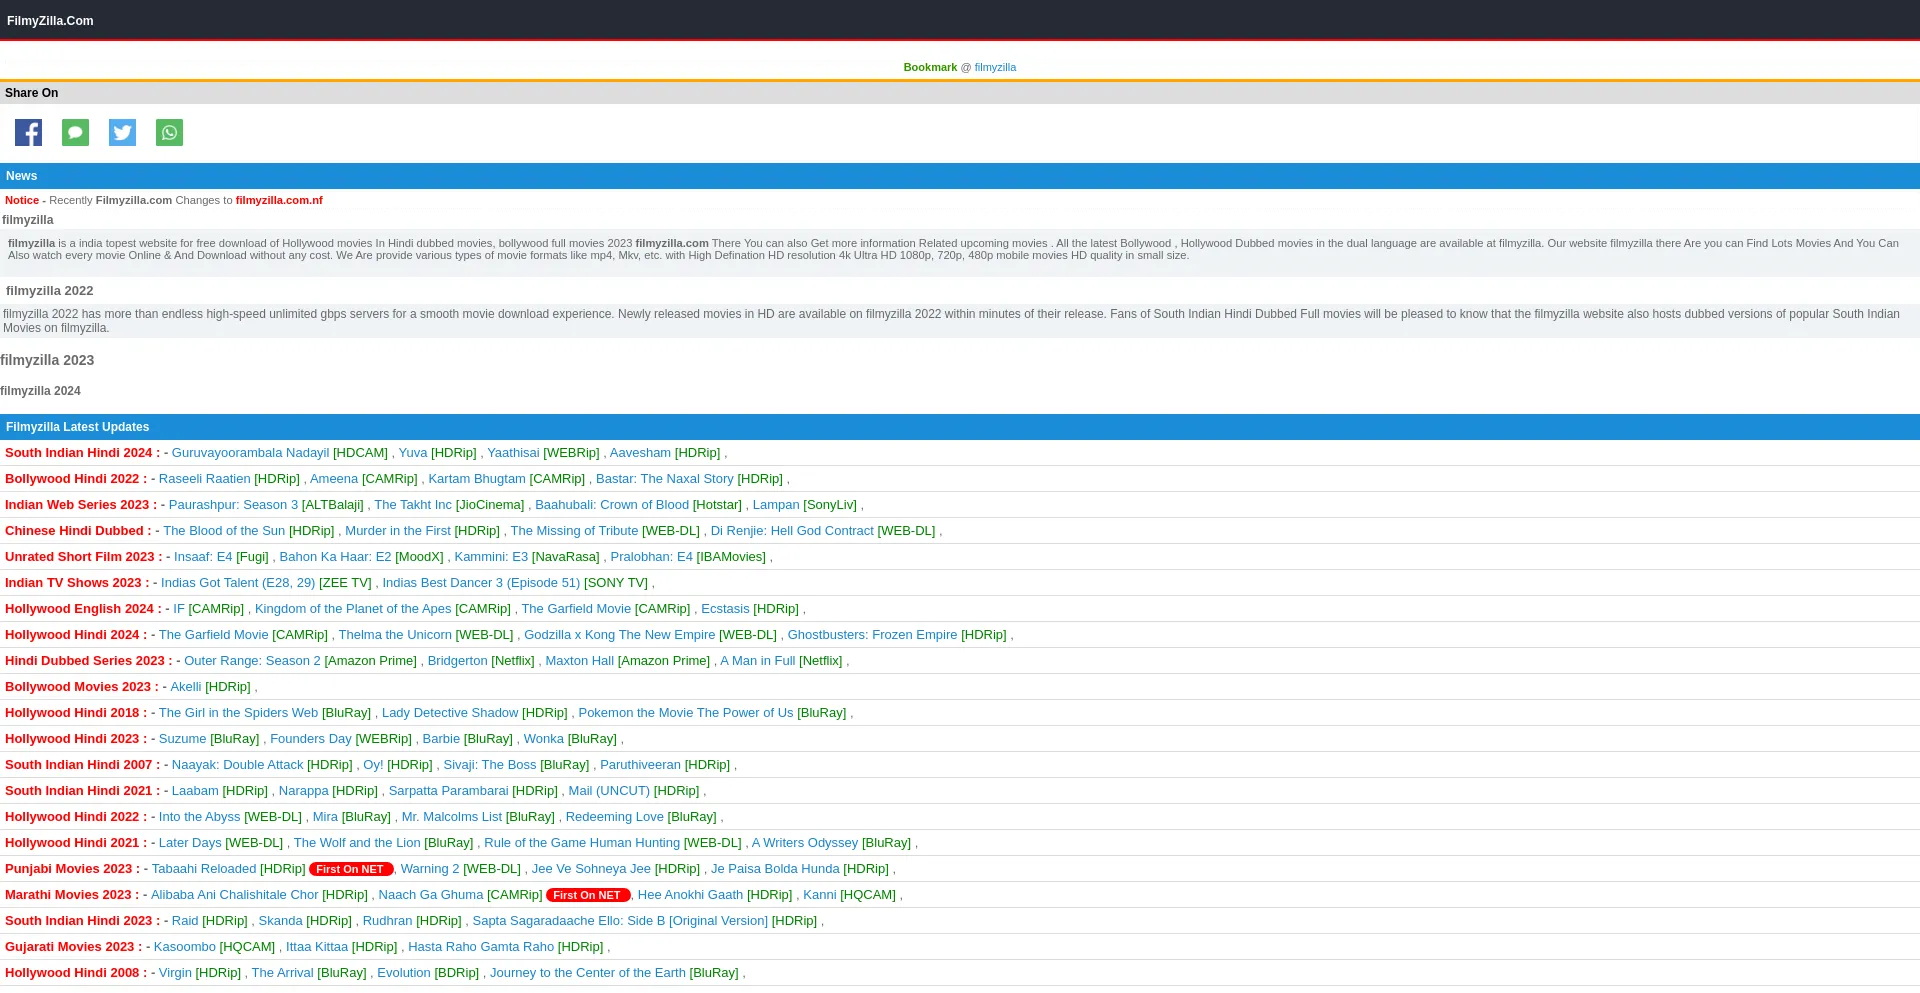Open The Girl in the Spiders Web link

[238, 713]
